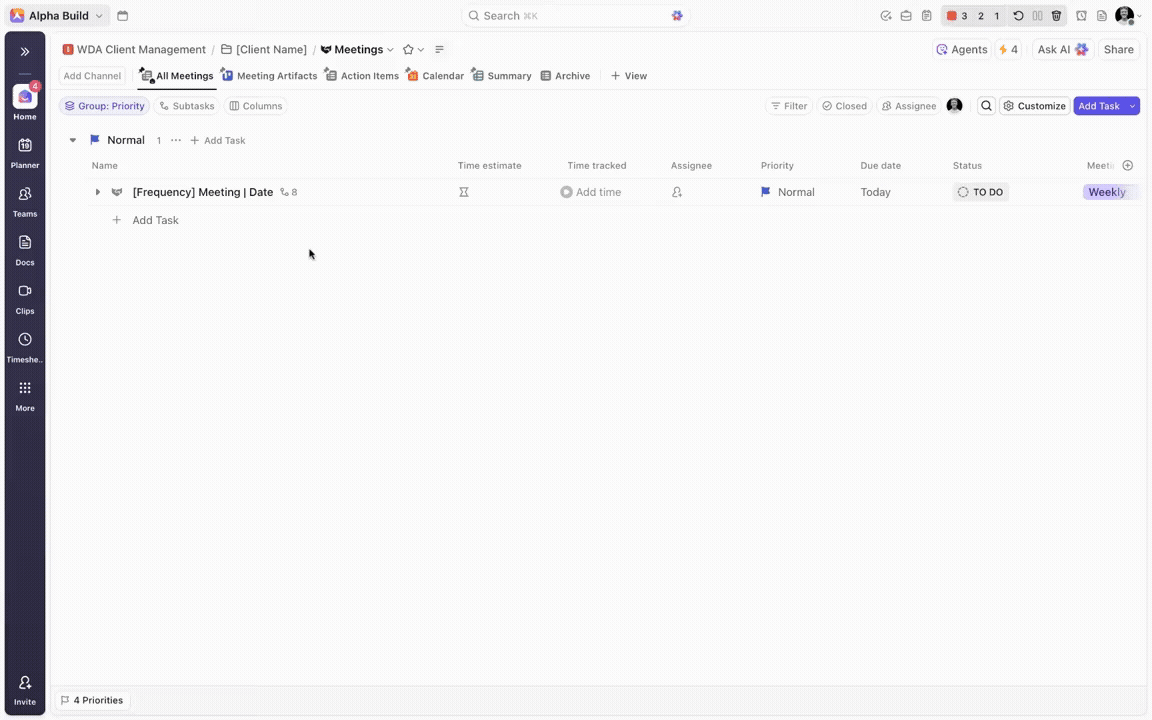Click the add column plus icon
1152x720 pixels.
click(1128, 165)
